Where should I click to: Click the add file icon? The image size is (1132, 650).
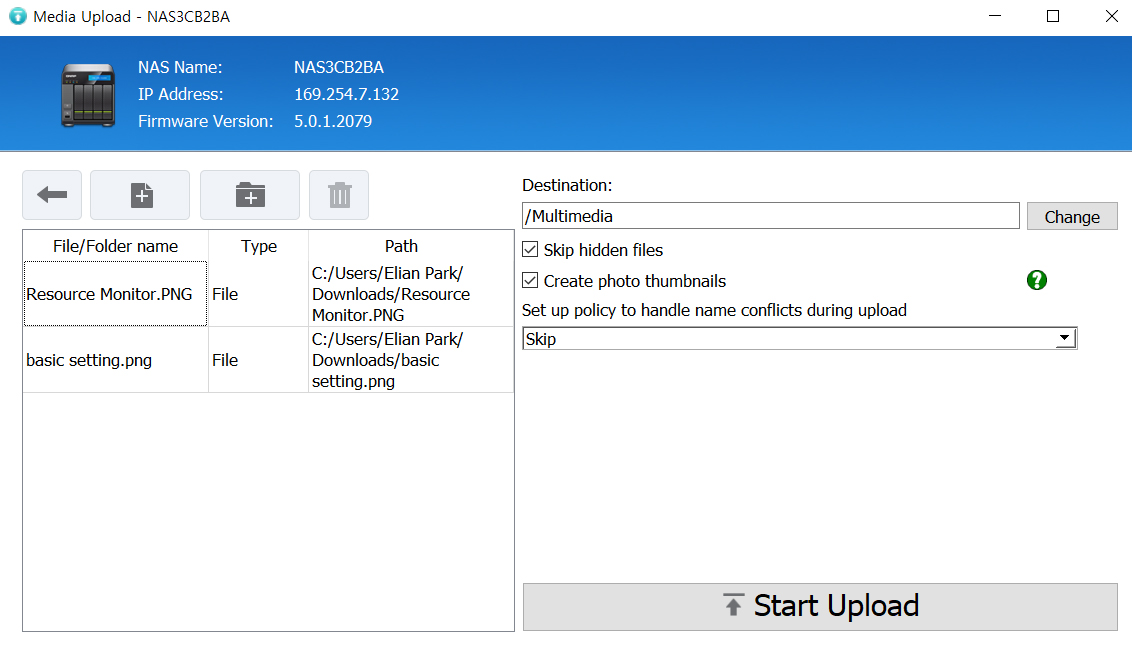click(141, 195)
